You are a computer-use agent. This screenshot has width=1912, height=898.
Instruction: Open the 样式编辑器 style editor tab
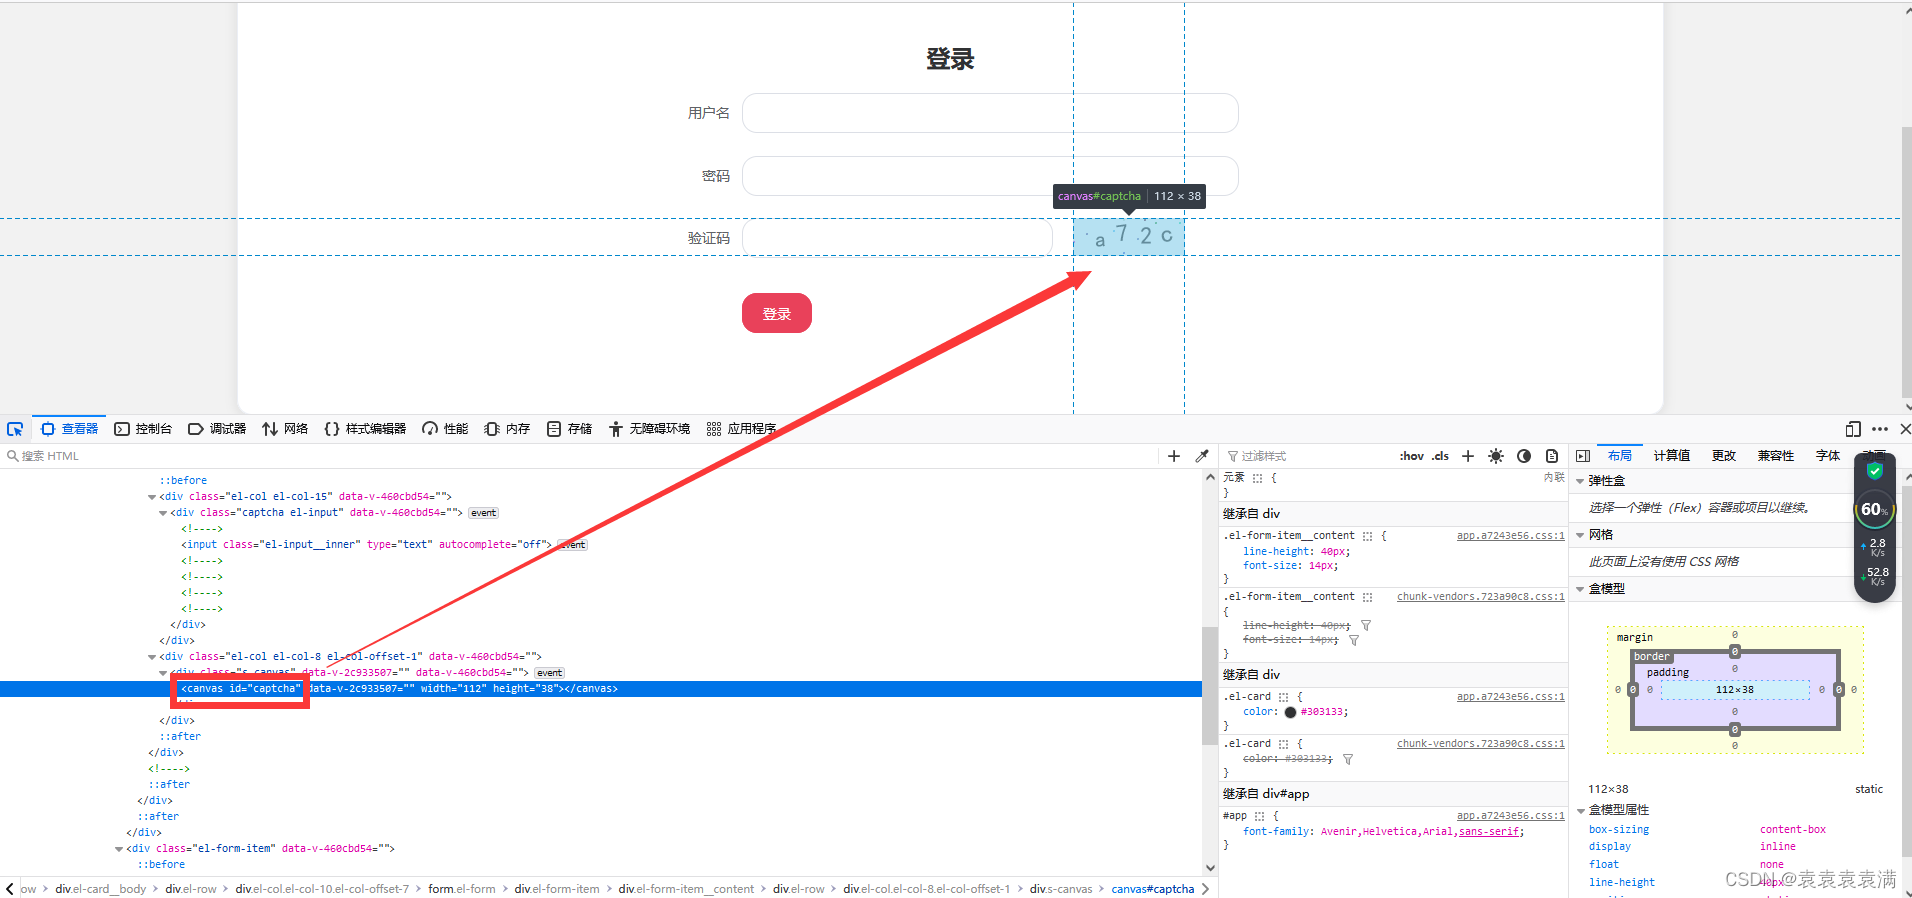click(x=365, y=429)
